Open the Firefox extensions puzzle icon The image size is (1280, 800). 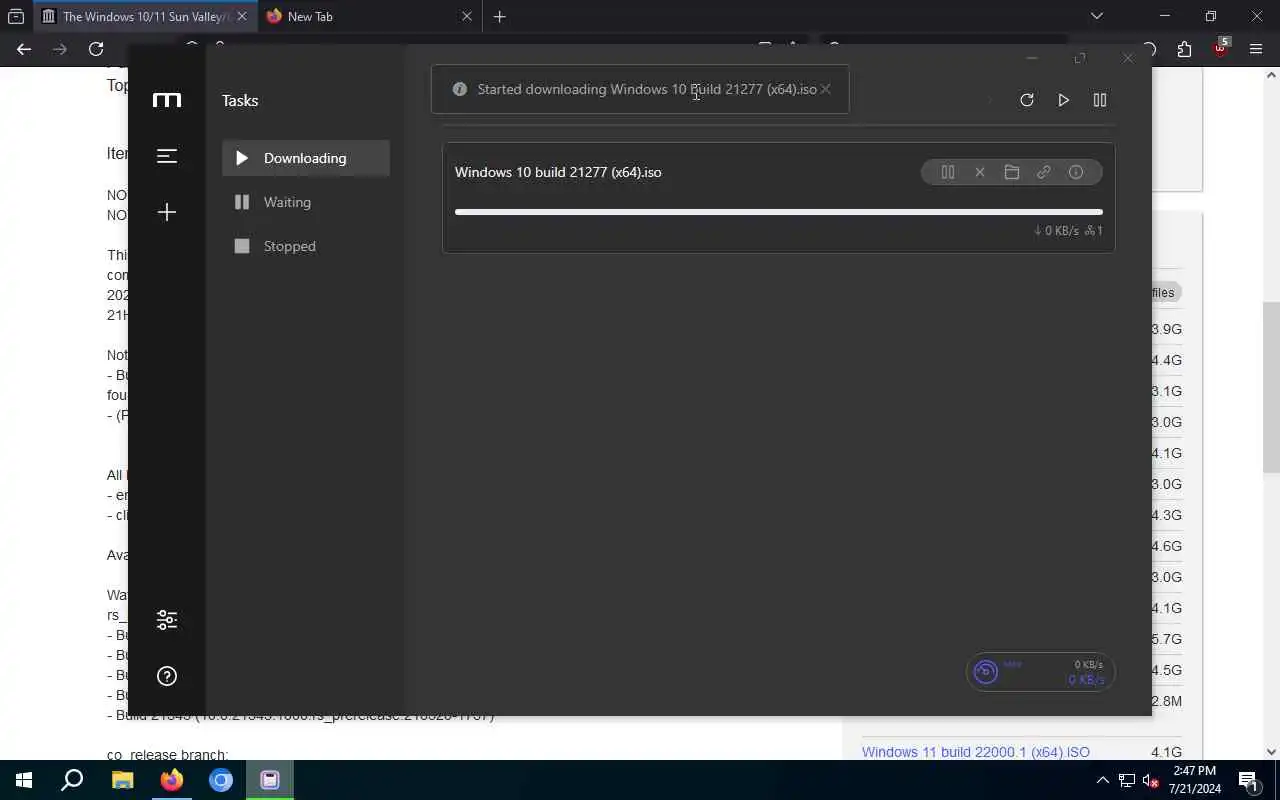tap(1185, 49)
